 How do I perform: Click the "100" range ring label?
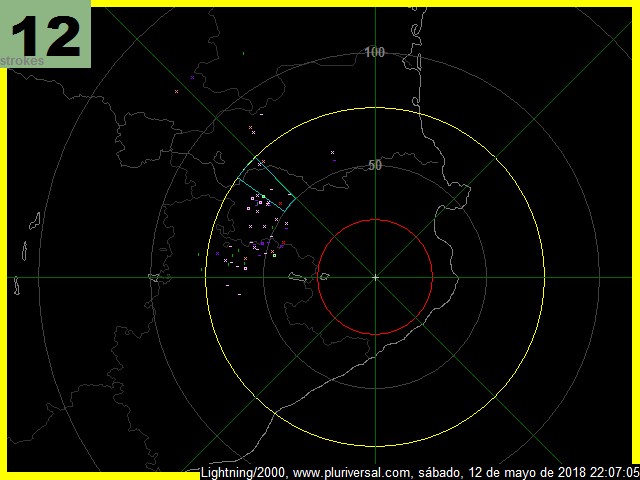[x=375, y=52]
